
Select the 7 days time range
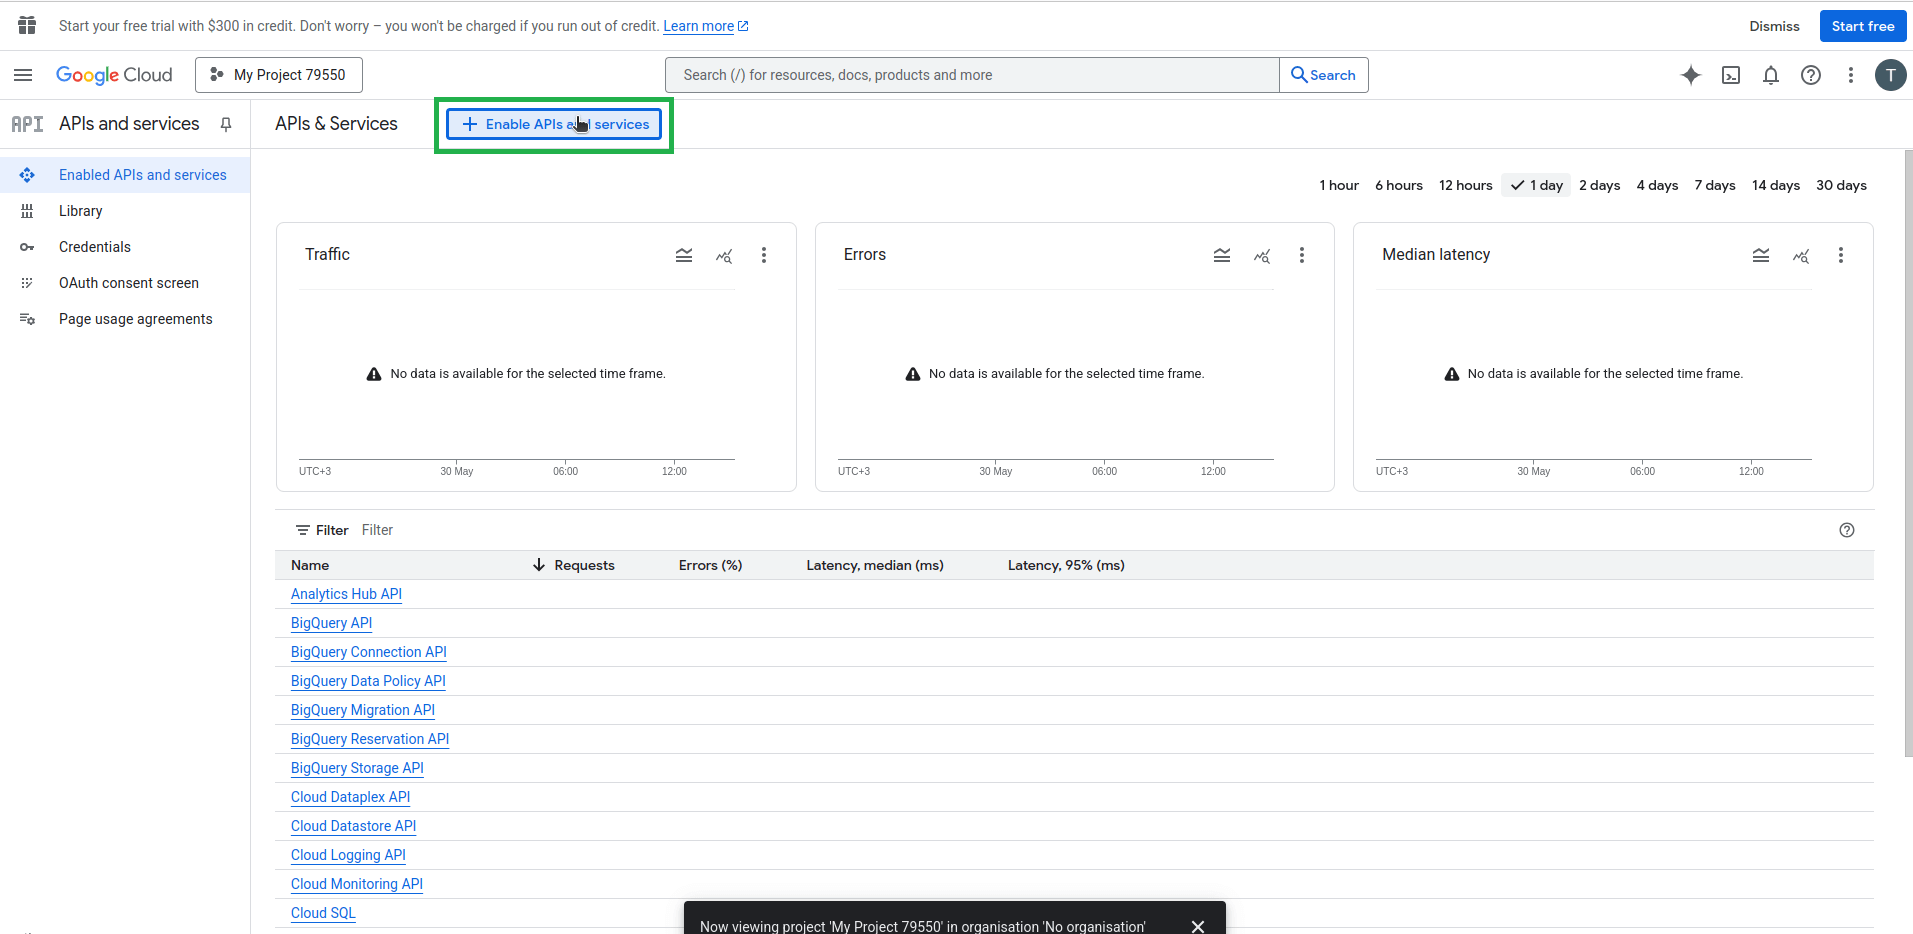click(x=1714, y=185)
